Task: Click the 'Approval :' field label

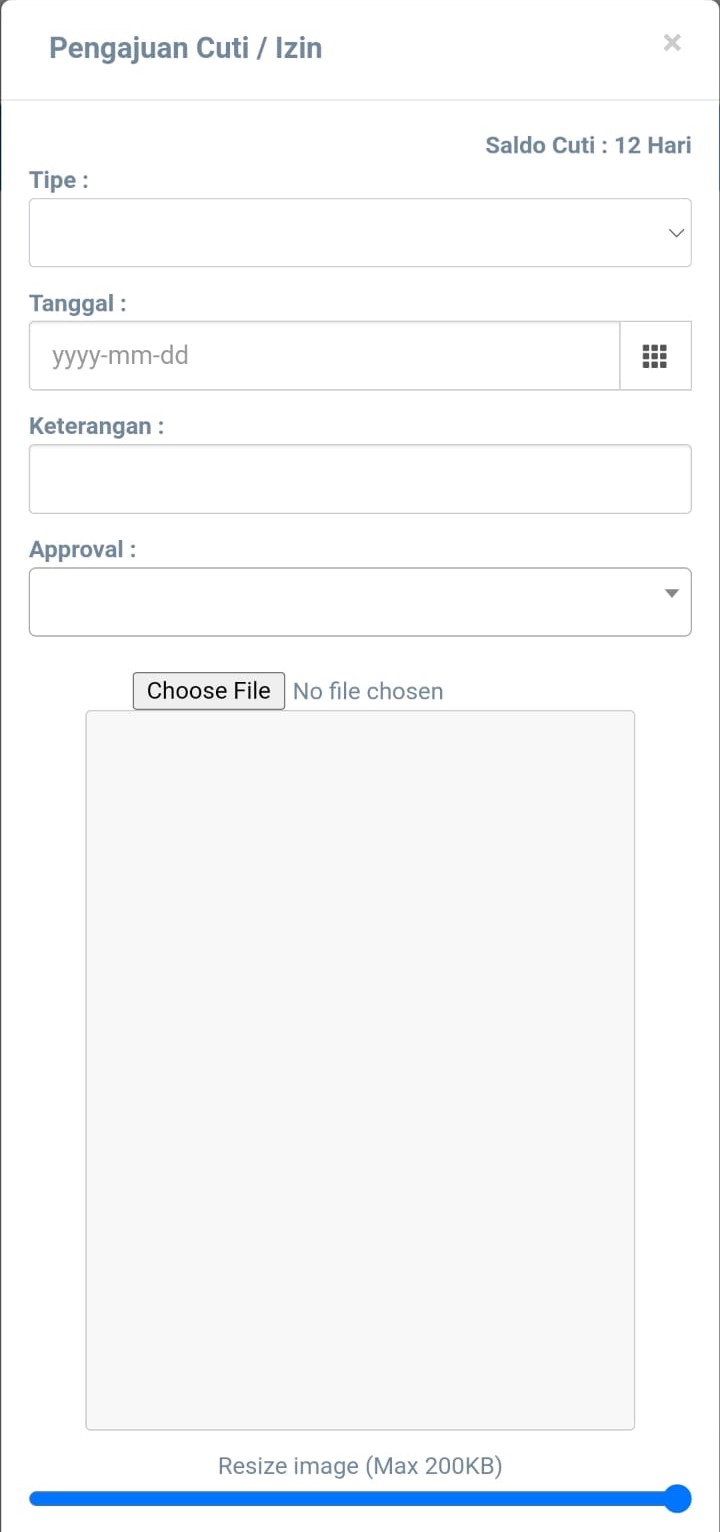Action: [82, 549]
